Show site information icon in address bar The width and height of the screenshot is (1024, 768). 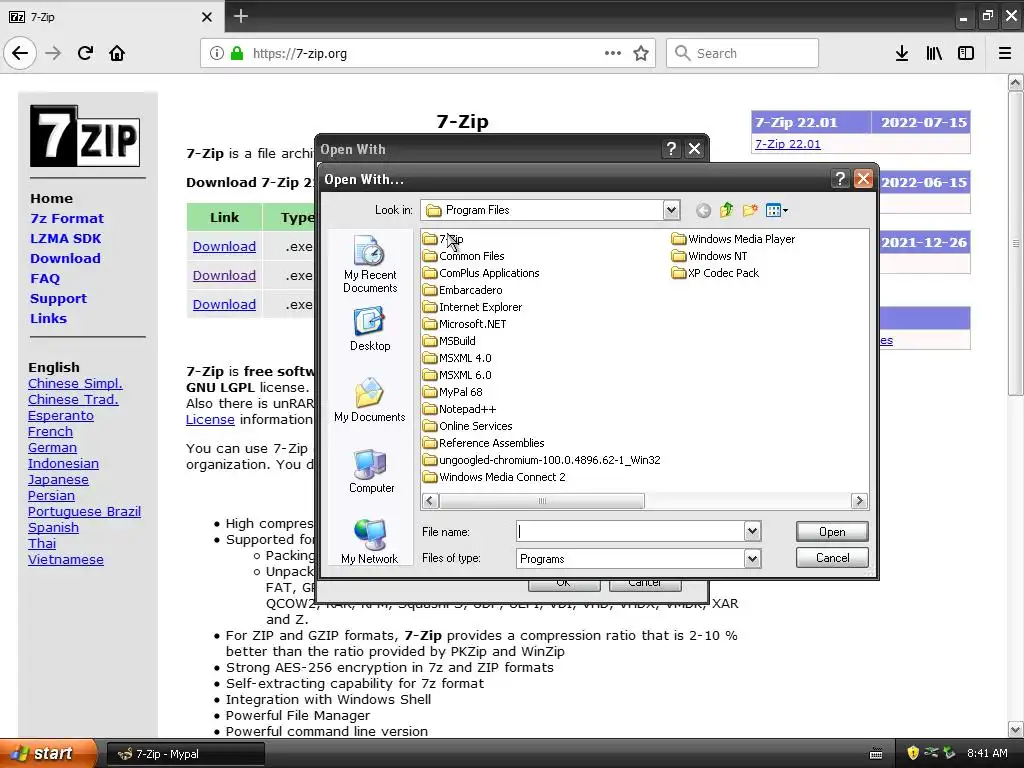coord(217,53)
